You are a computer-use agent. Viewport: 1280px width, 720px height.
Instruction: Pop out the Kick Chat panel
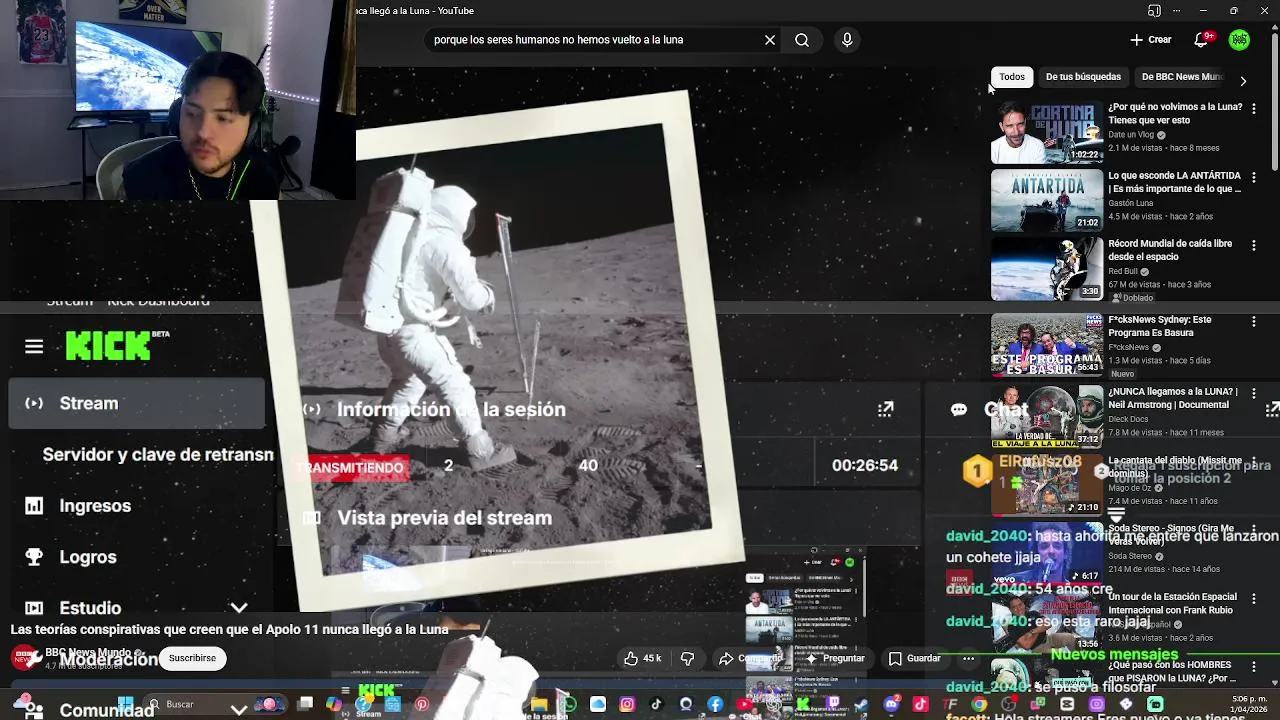tap(1272, 409)
